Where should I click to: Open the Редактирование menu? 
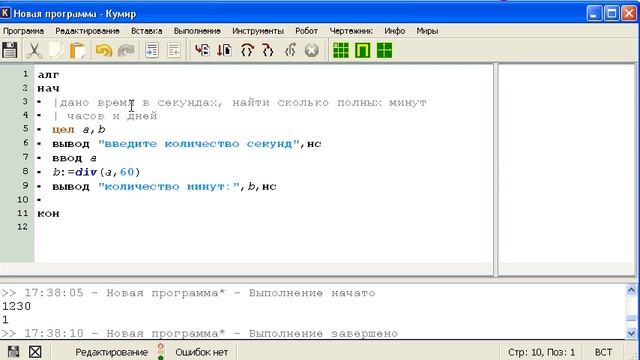click(87, 31)
